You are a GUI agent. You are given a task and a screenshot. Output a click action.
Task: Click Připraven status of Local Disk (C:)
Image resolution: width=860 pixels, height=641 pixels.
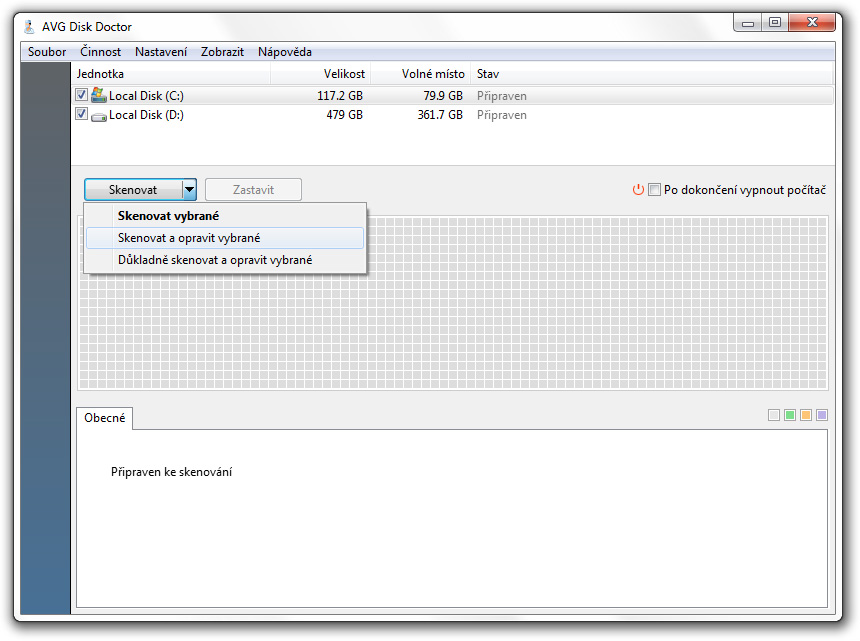pyautogui.click(x=502, y=96)
